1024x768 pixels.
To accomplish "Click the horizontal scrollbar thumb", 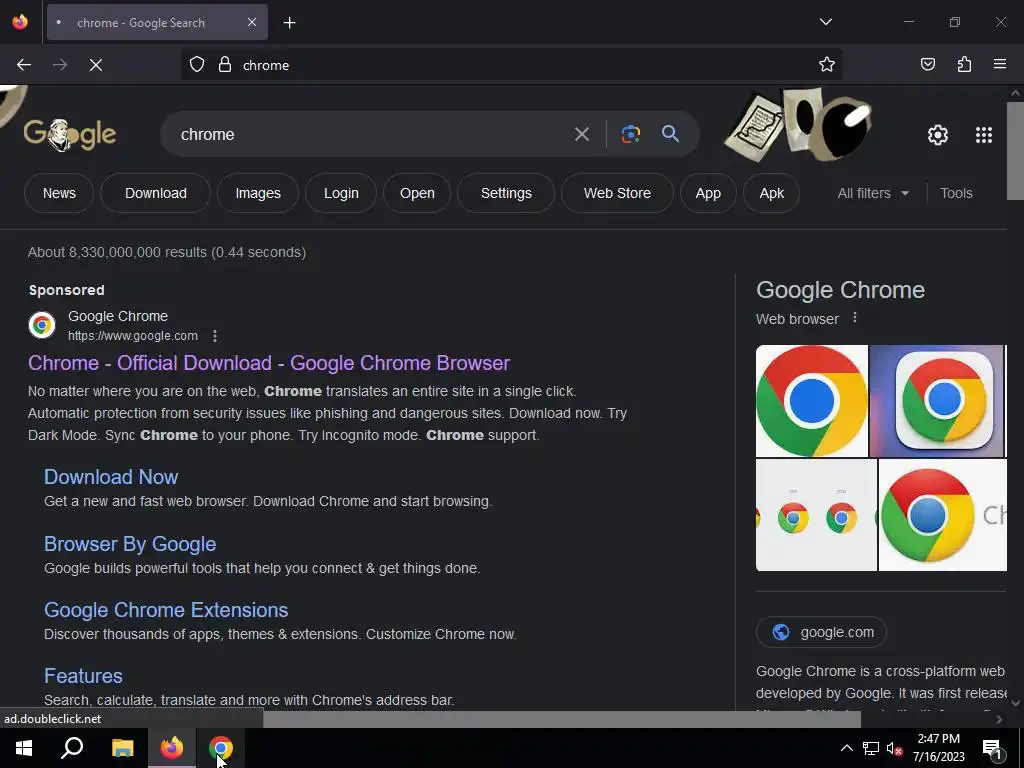I will pyautogui.click(x=562, y=719).
